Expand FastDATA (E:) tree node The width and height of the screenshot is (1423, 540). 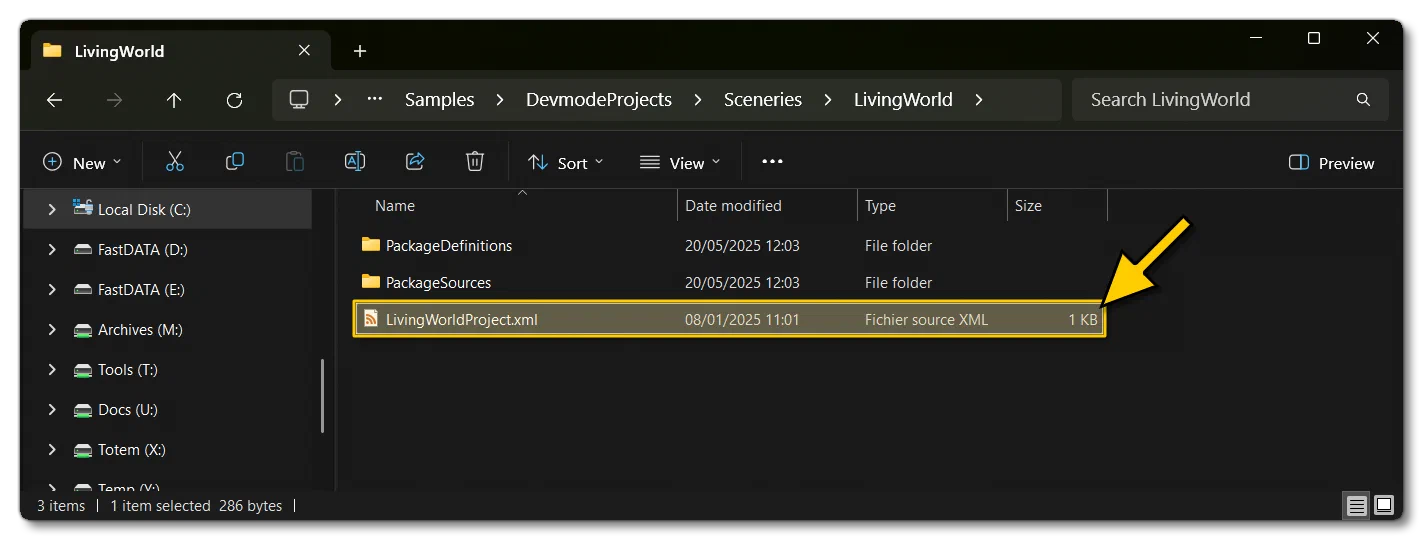click(52, 289)
